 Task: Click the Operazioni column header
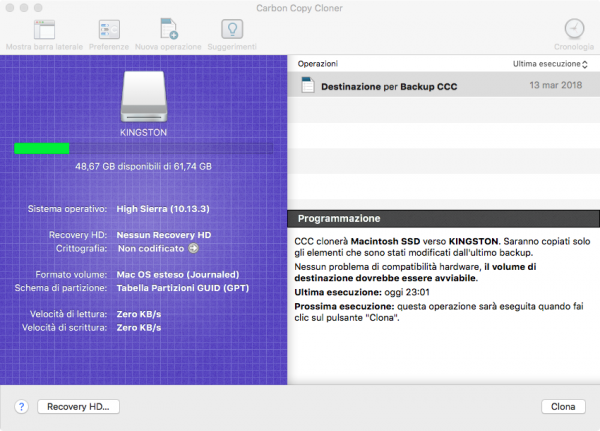click(318, 63)
